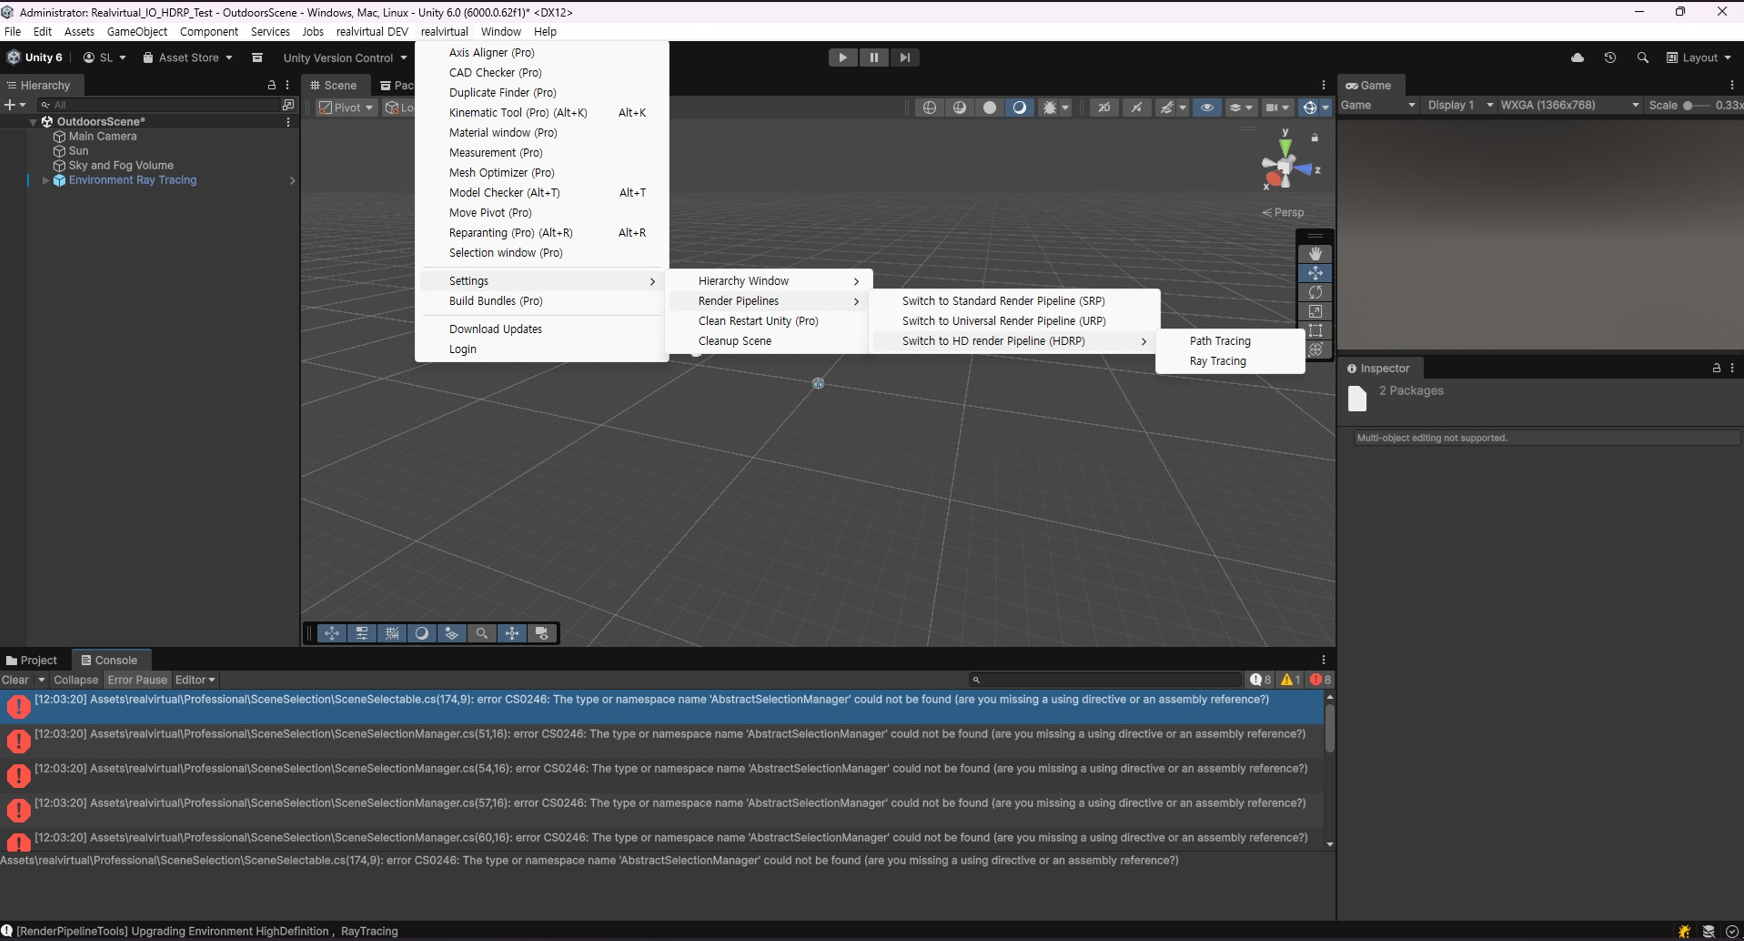This screenshot has height=941, width=1744.
Task: Click the Step forward button
Action: coord(904,58)
